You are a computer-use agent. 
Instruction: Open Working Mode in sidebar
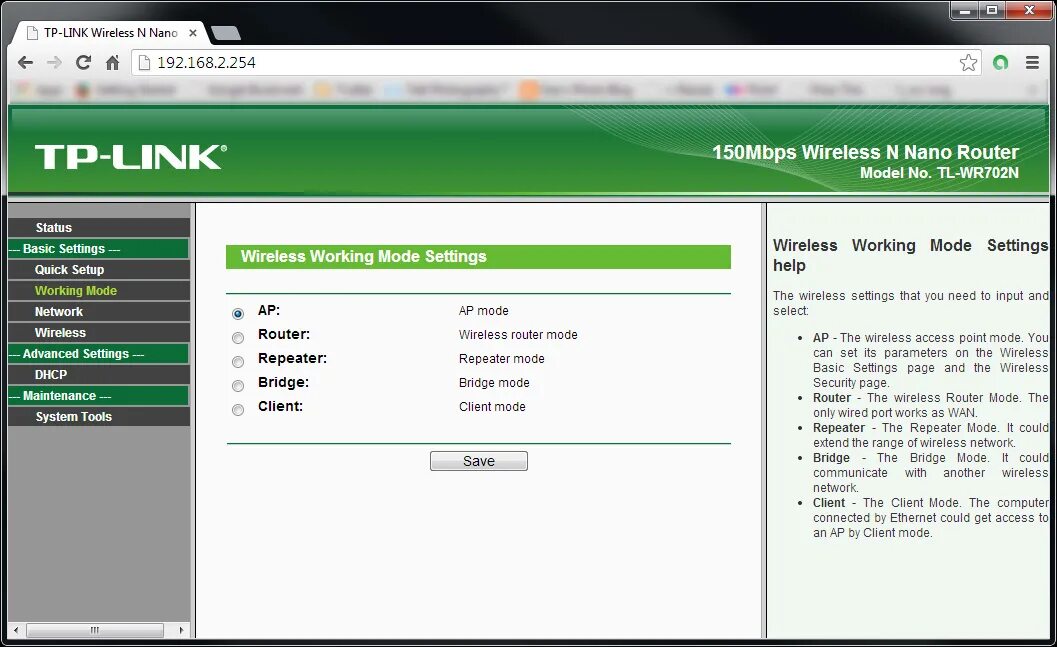99,290
